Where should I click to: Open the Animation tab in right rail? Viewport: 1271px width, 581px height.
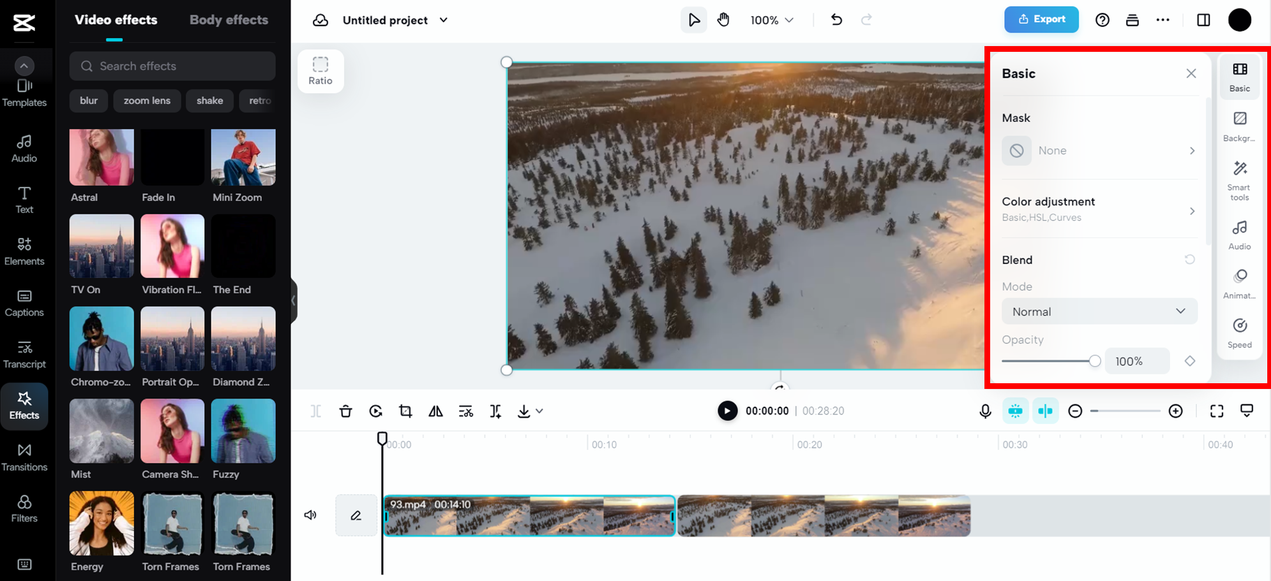click(1240, 283)
